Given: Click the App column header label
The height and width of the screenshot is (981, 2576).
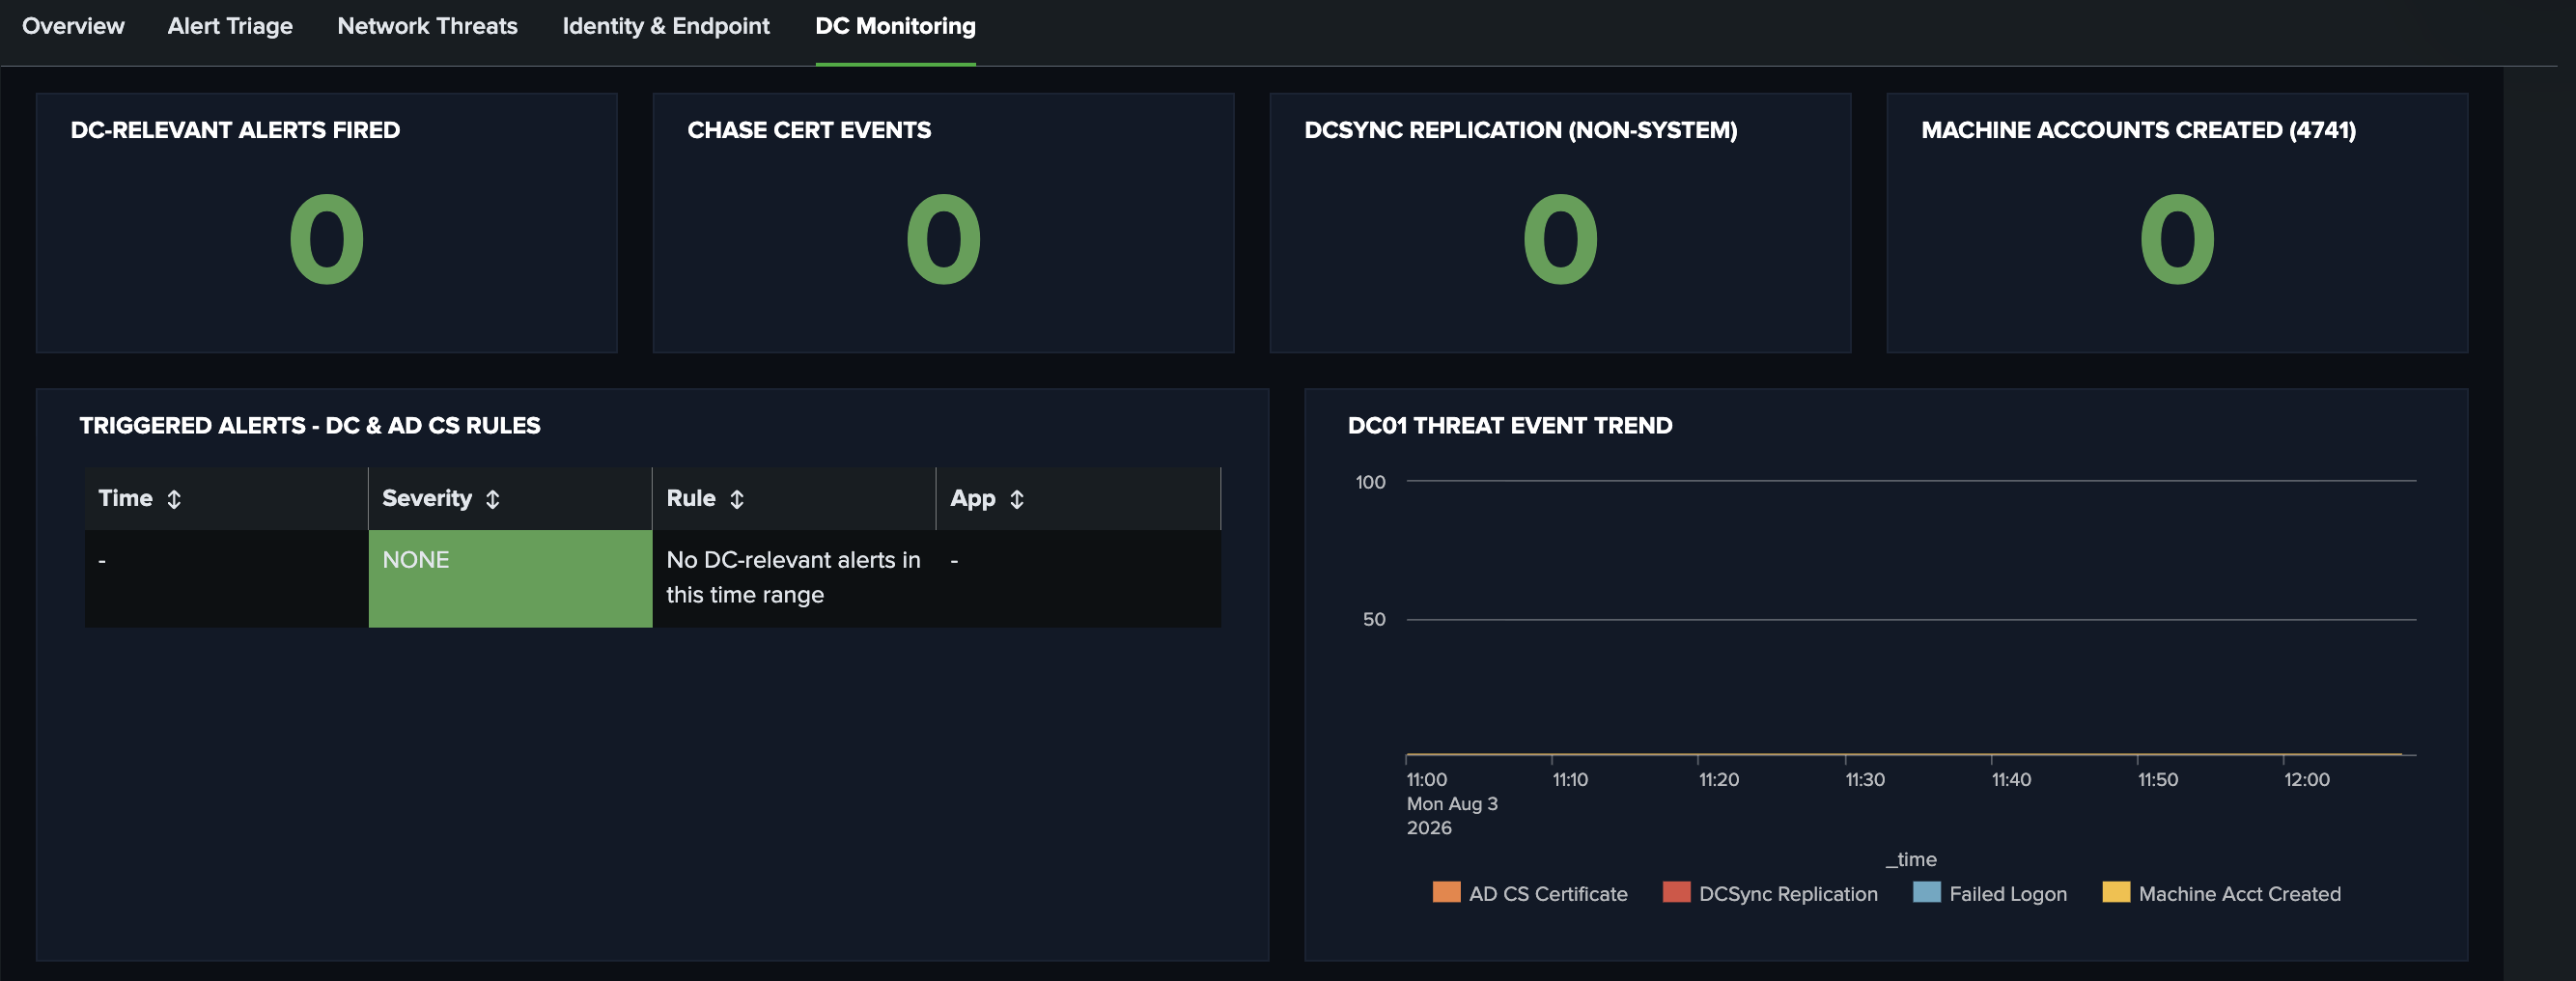Looking at the screenshot, I should [x=972, y=498].
